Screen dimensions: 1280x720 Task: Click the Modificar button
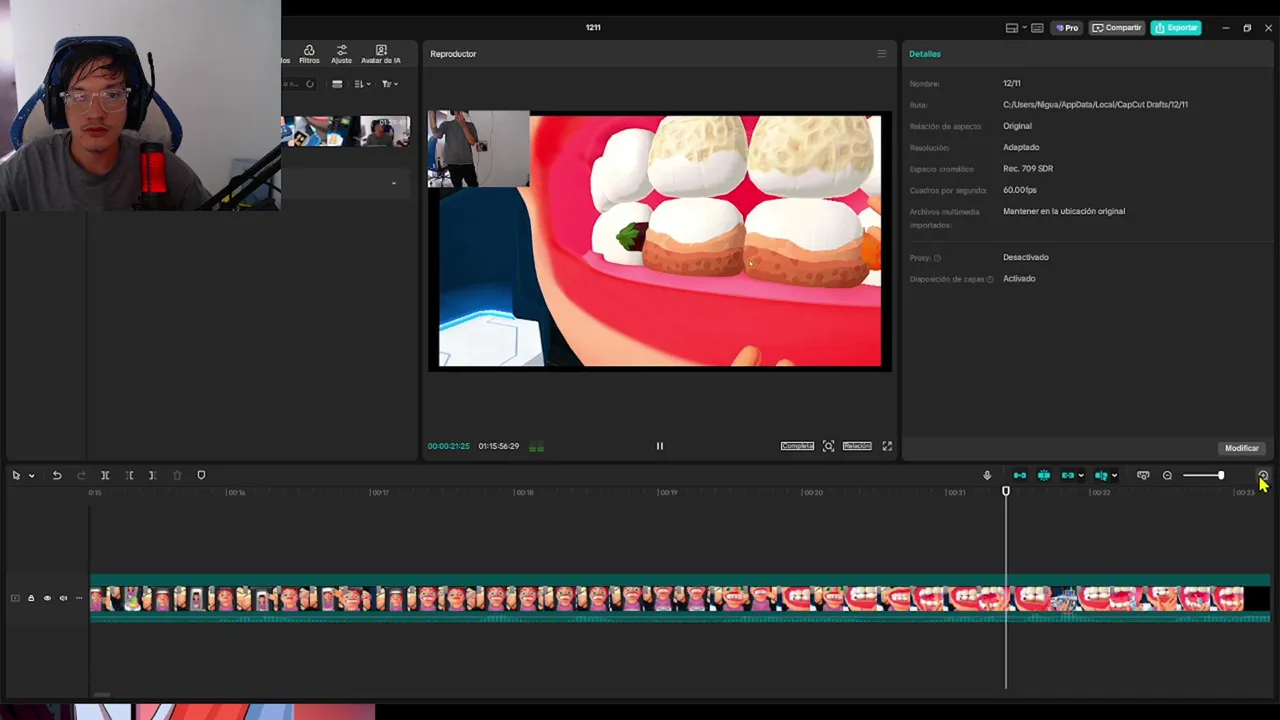[1242, 448]
